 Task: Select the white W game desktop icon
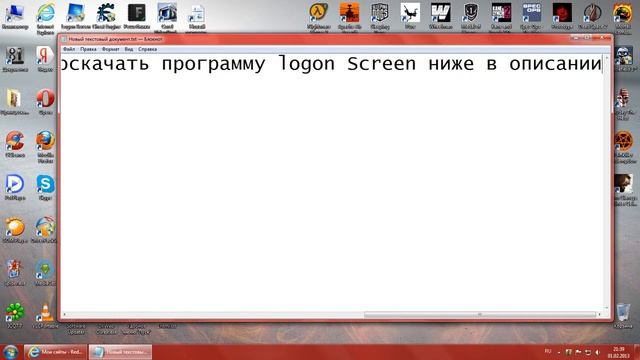[440, 16]
